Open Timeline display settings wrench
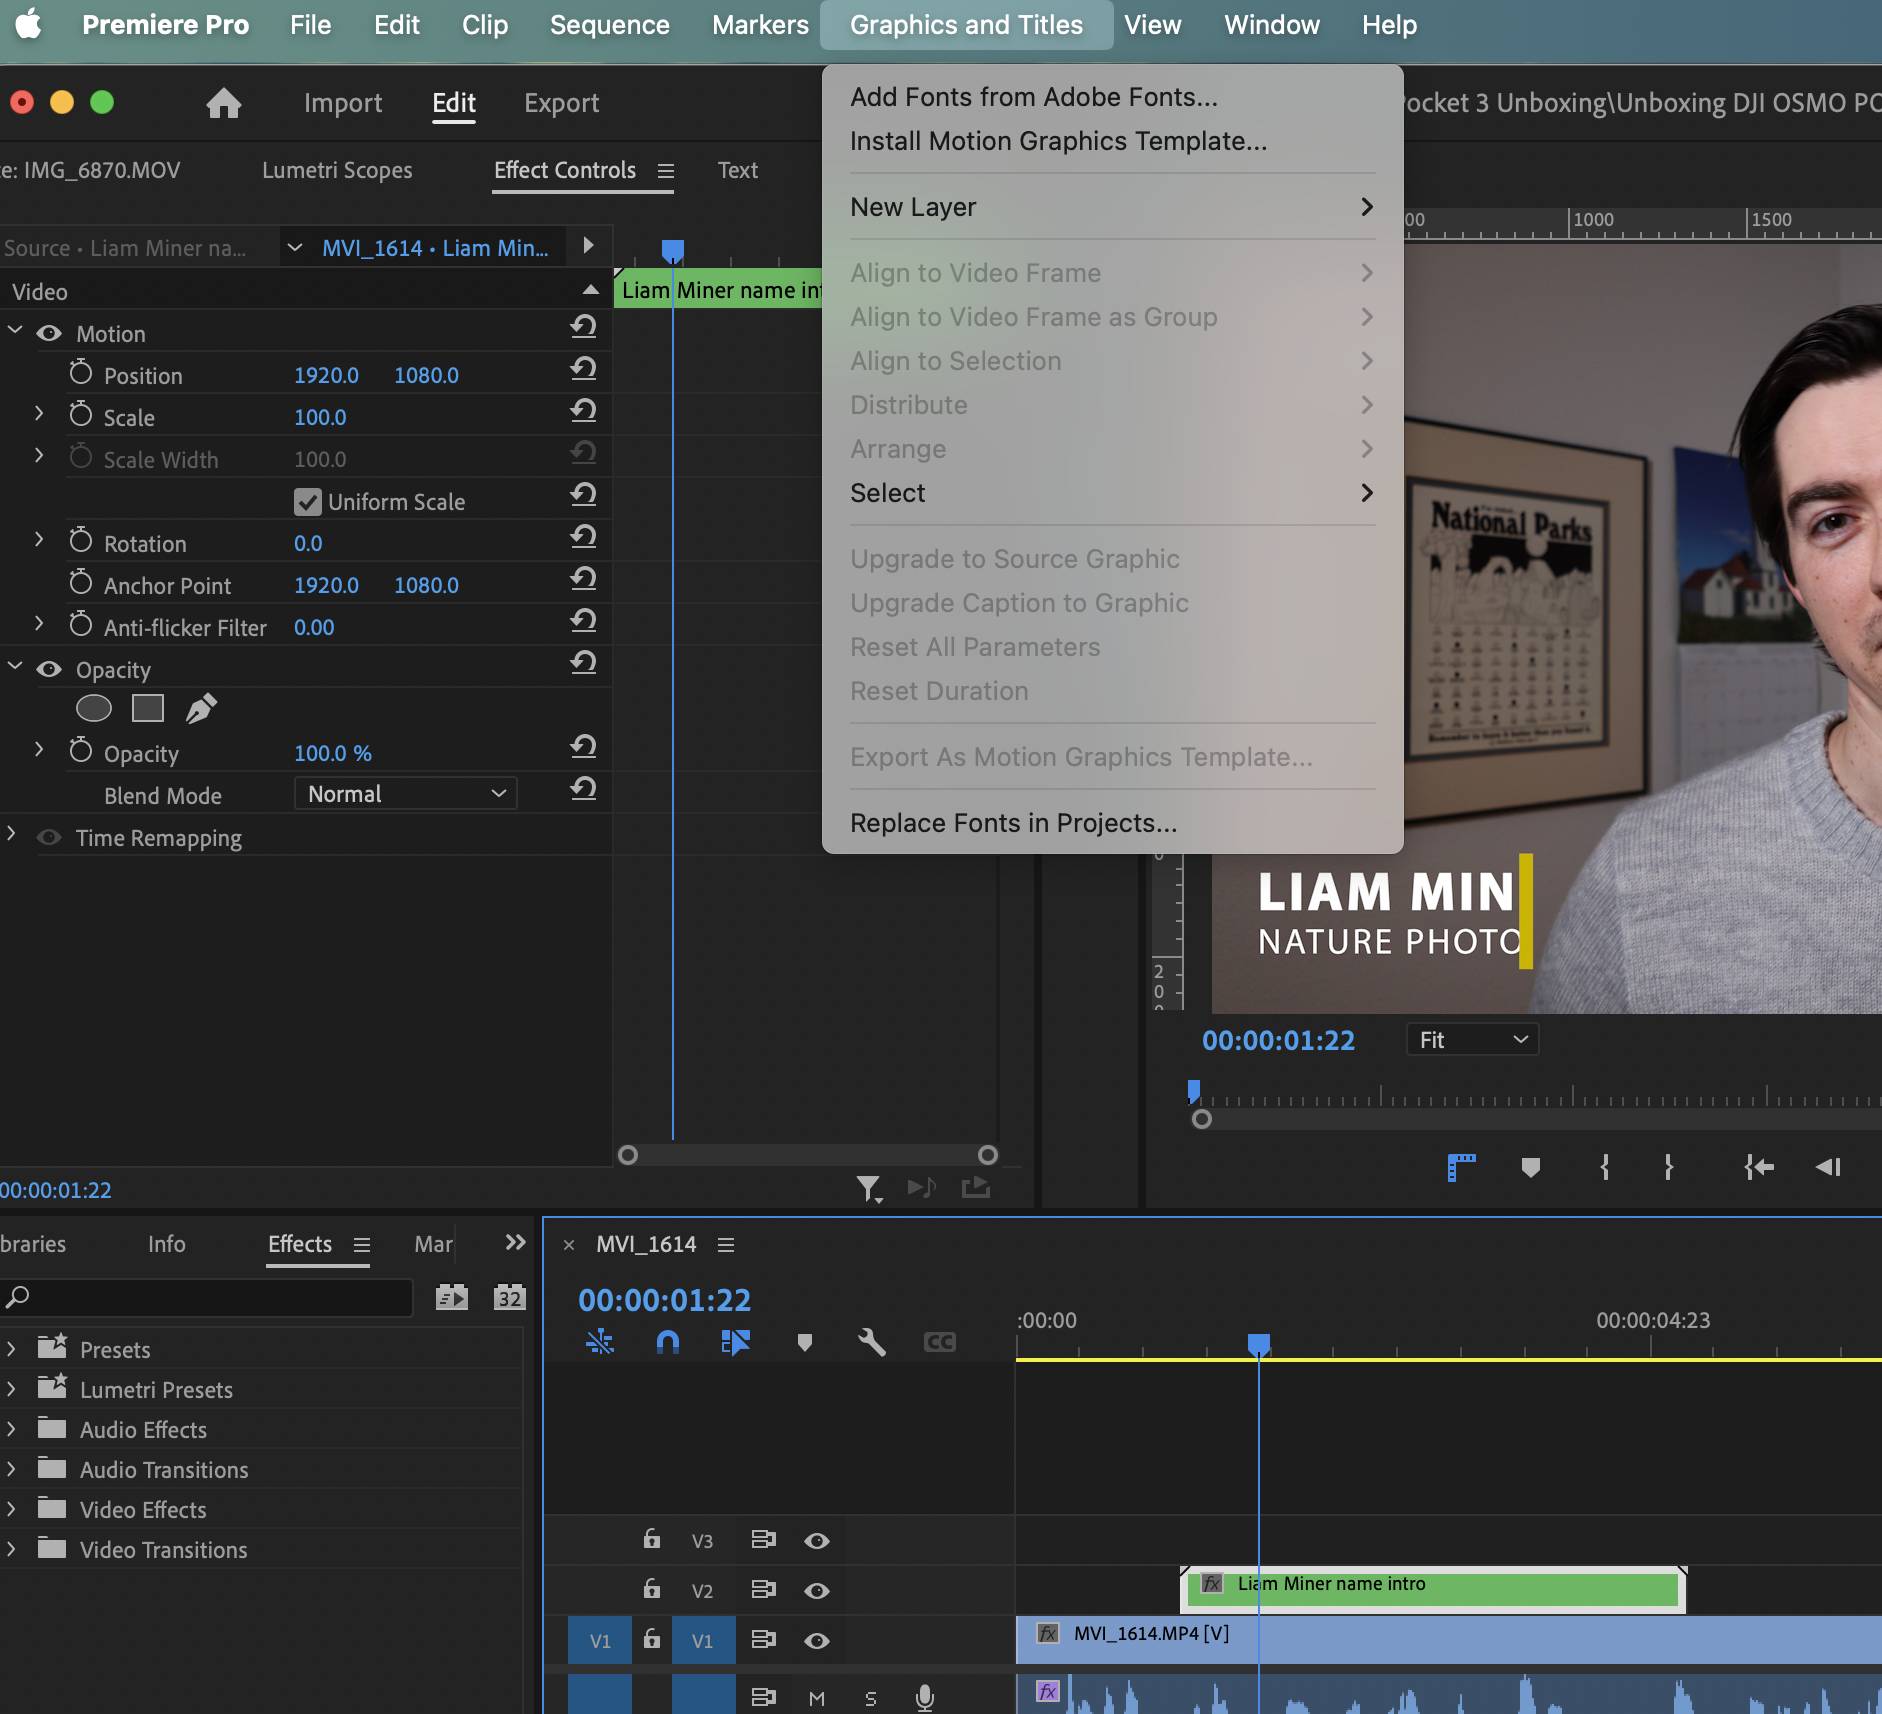The width and height of the screenshot is (1882, 1714). [x=872, y=1342]
